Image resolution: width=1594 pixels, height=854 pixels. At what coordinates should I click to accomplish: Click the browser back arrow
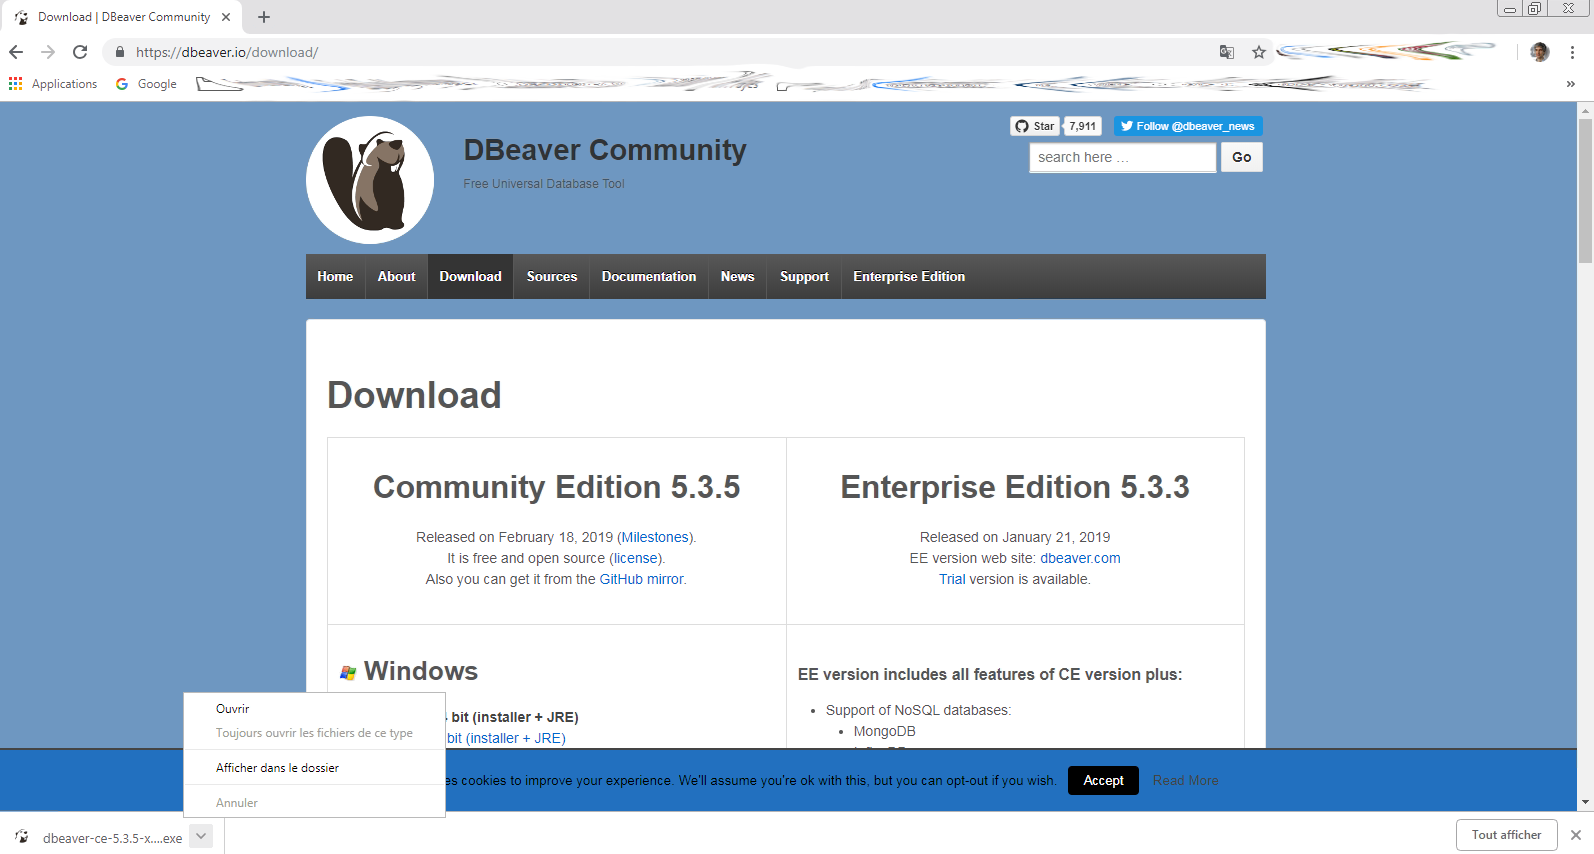pos(16,52)
